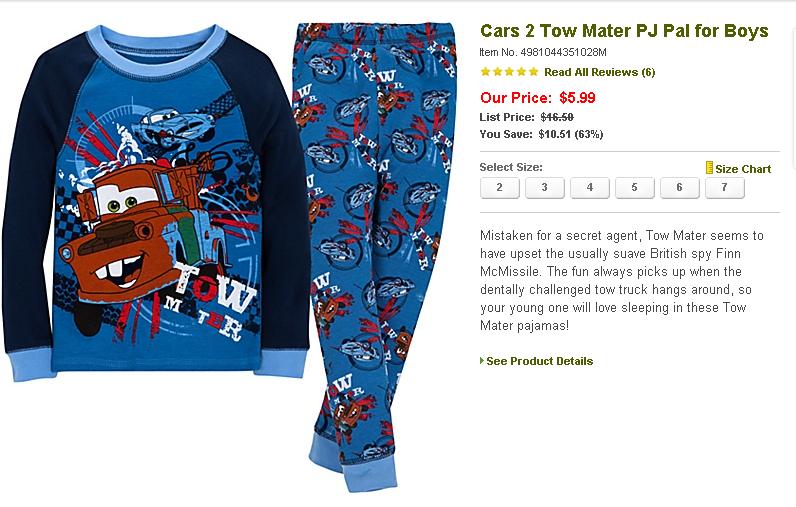Click the fifth yellow rating star

[x=533, y=72]
